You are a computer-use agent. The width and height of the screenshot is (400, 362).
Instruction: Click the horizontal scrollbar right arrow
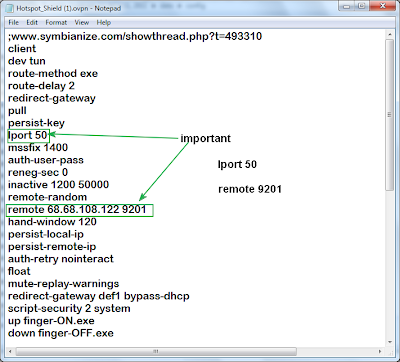pos(380,351)
